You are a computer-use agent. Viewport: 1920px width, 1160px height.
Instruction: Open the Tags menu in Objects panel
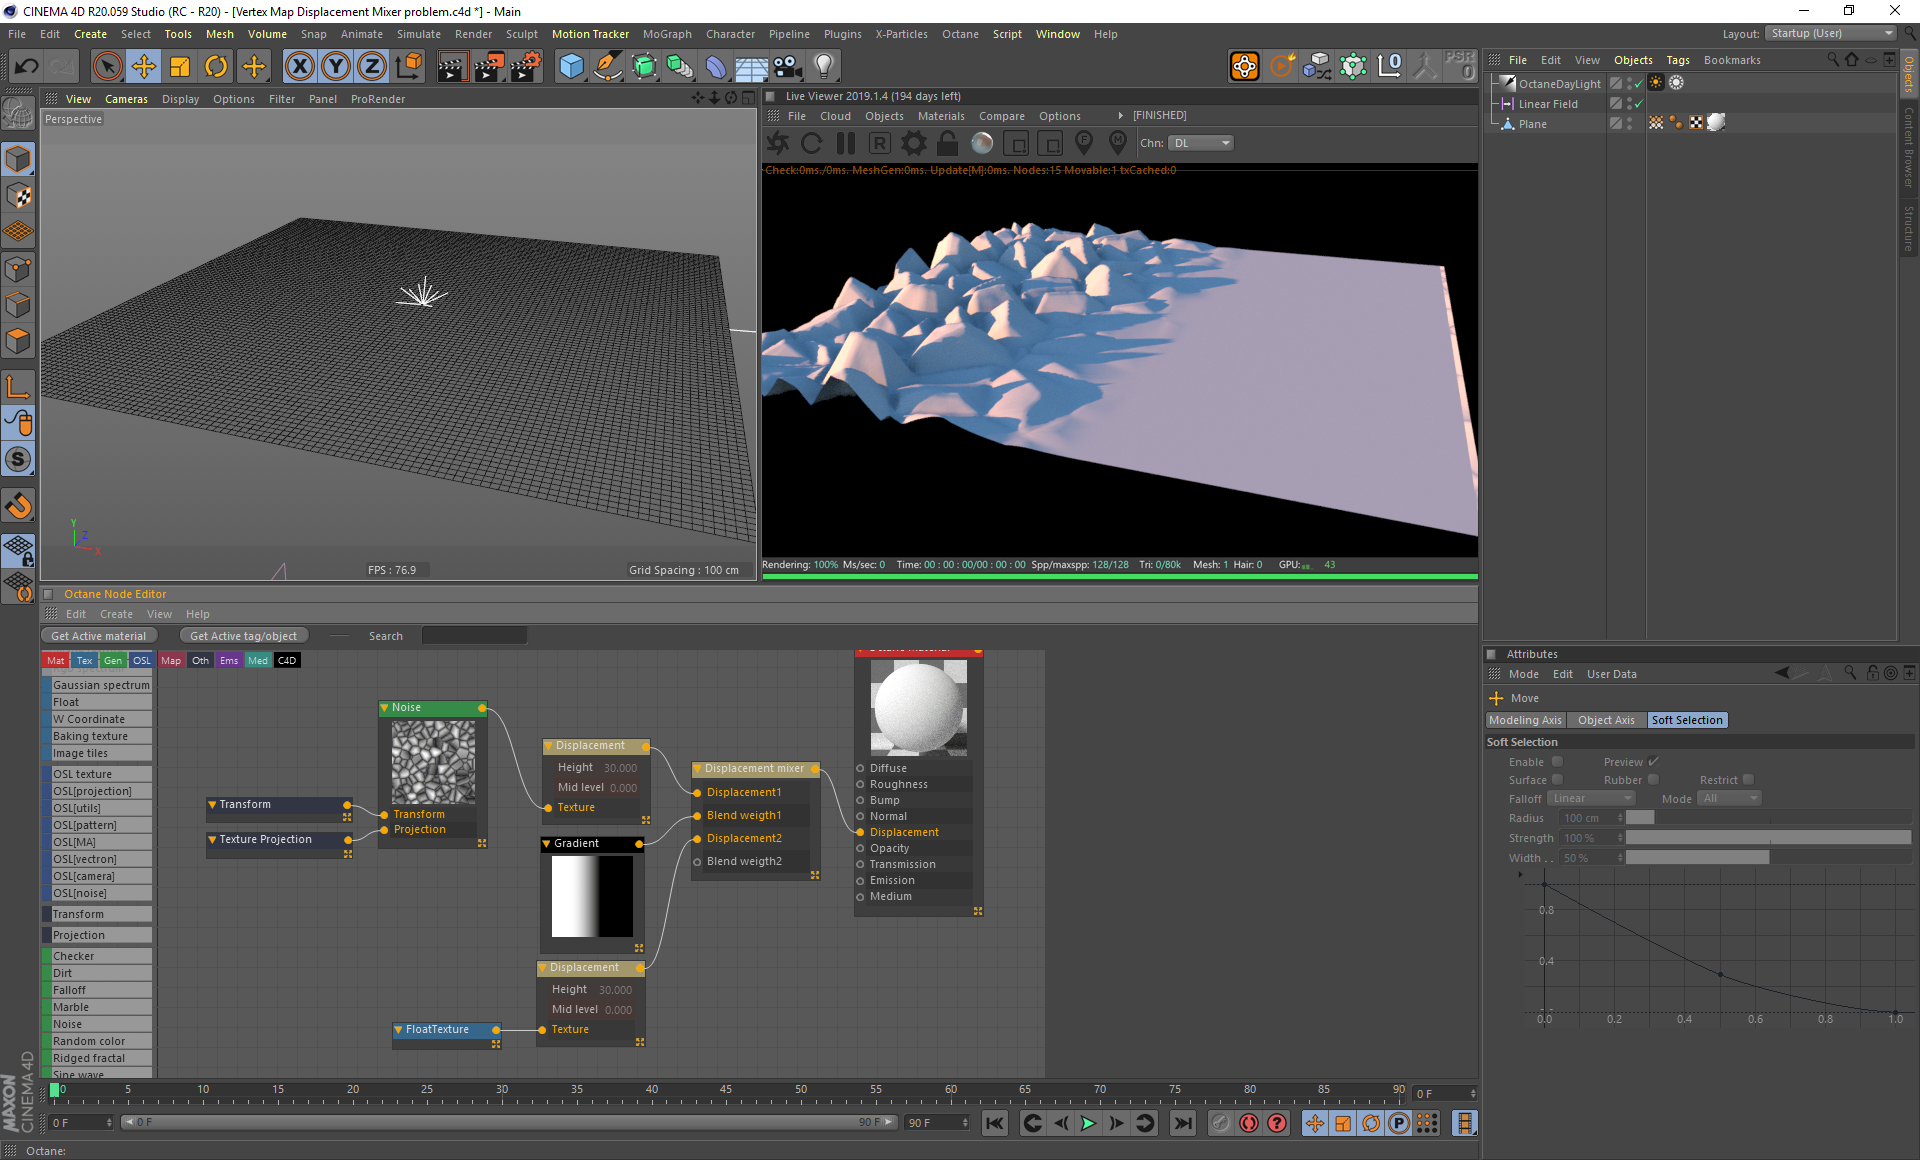click(1678, 60)
